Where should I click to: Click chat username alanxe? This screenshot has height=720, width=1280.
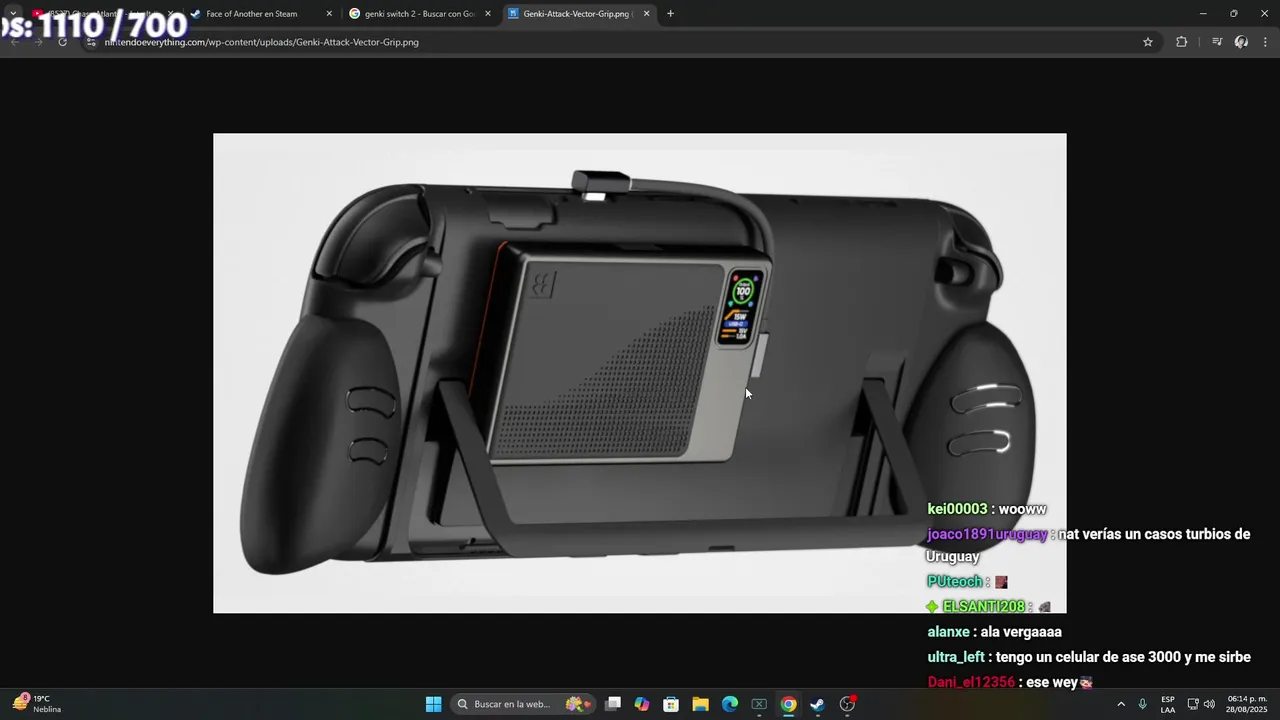point(948,632)
